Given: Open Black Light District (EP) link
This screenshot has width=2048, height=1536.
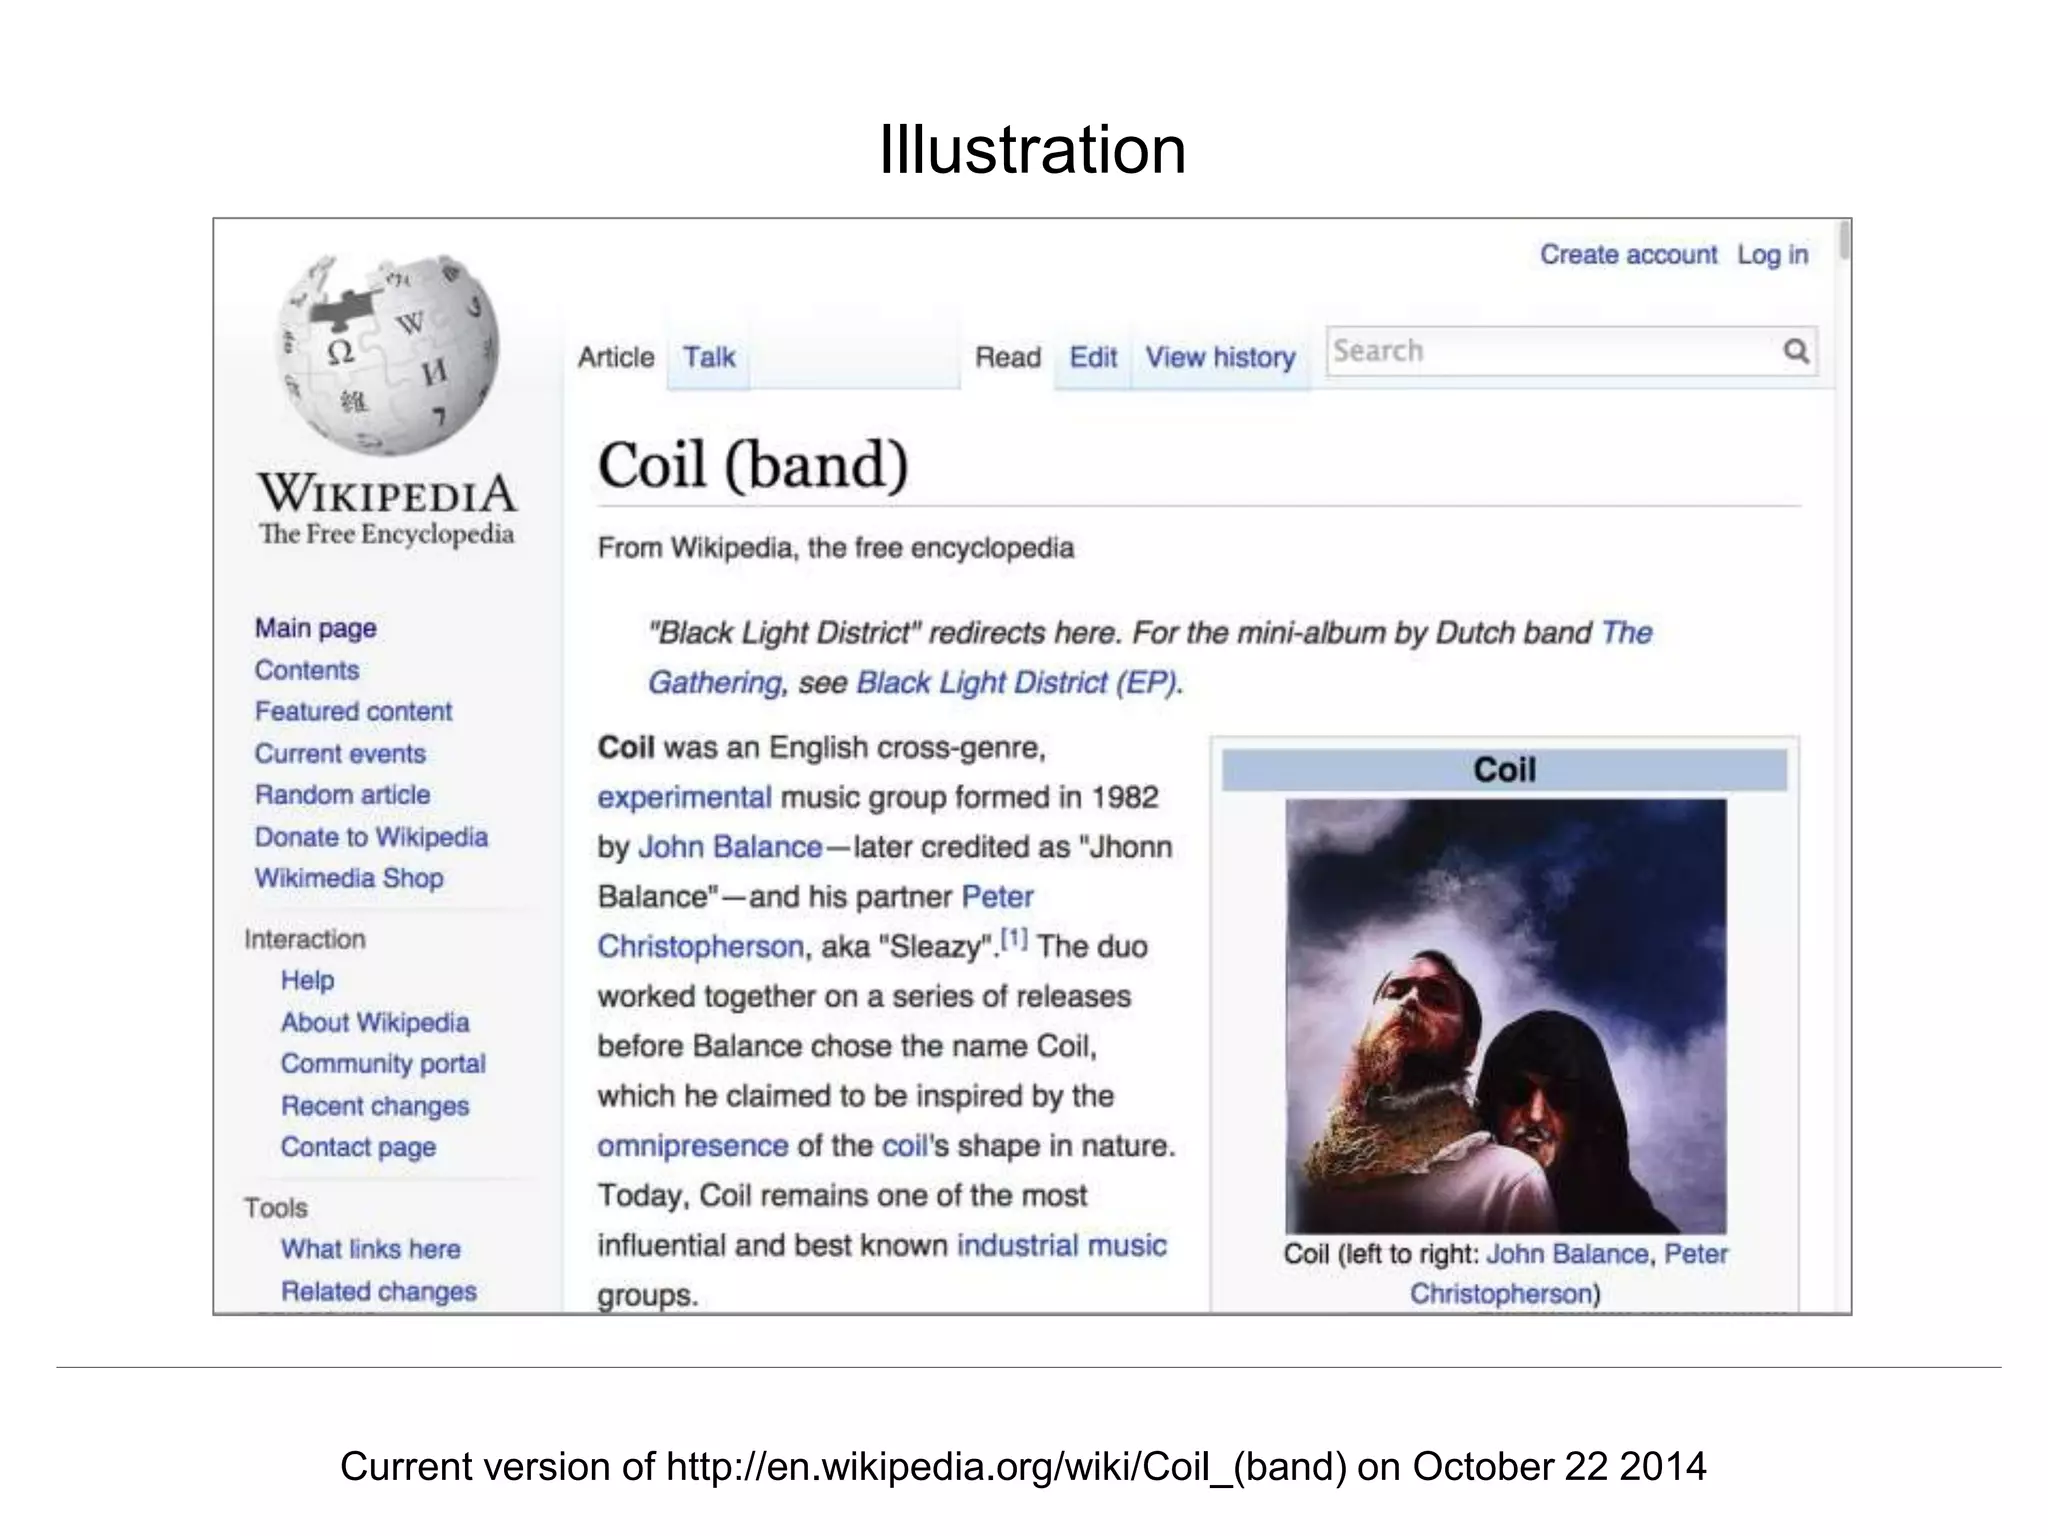Looking at the screenshot, I should (x=1016, y=682).
